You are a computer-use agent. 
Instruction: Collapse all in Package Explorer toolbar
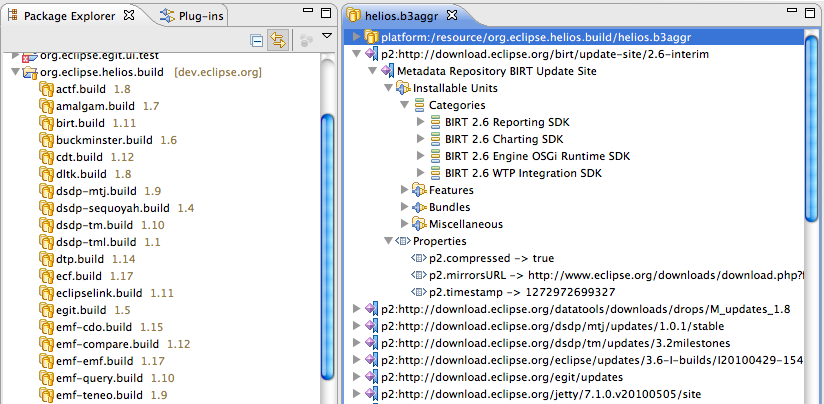click(x=256, y=40)
